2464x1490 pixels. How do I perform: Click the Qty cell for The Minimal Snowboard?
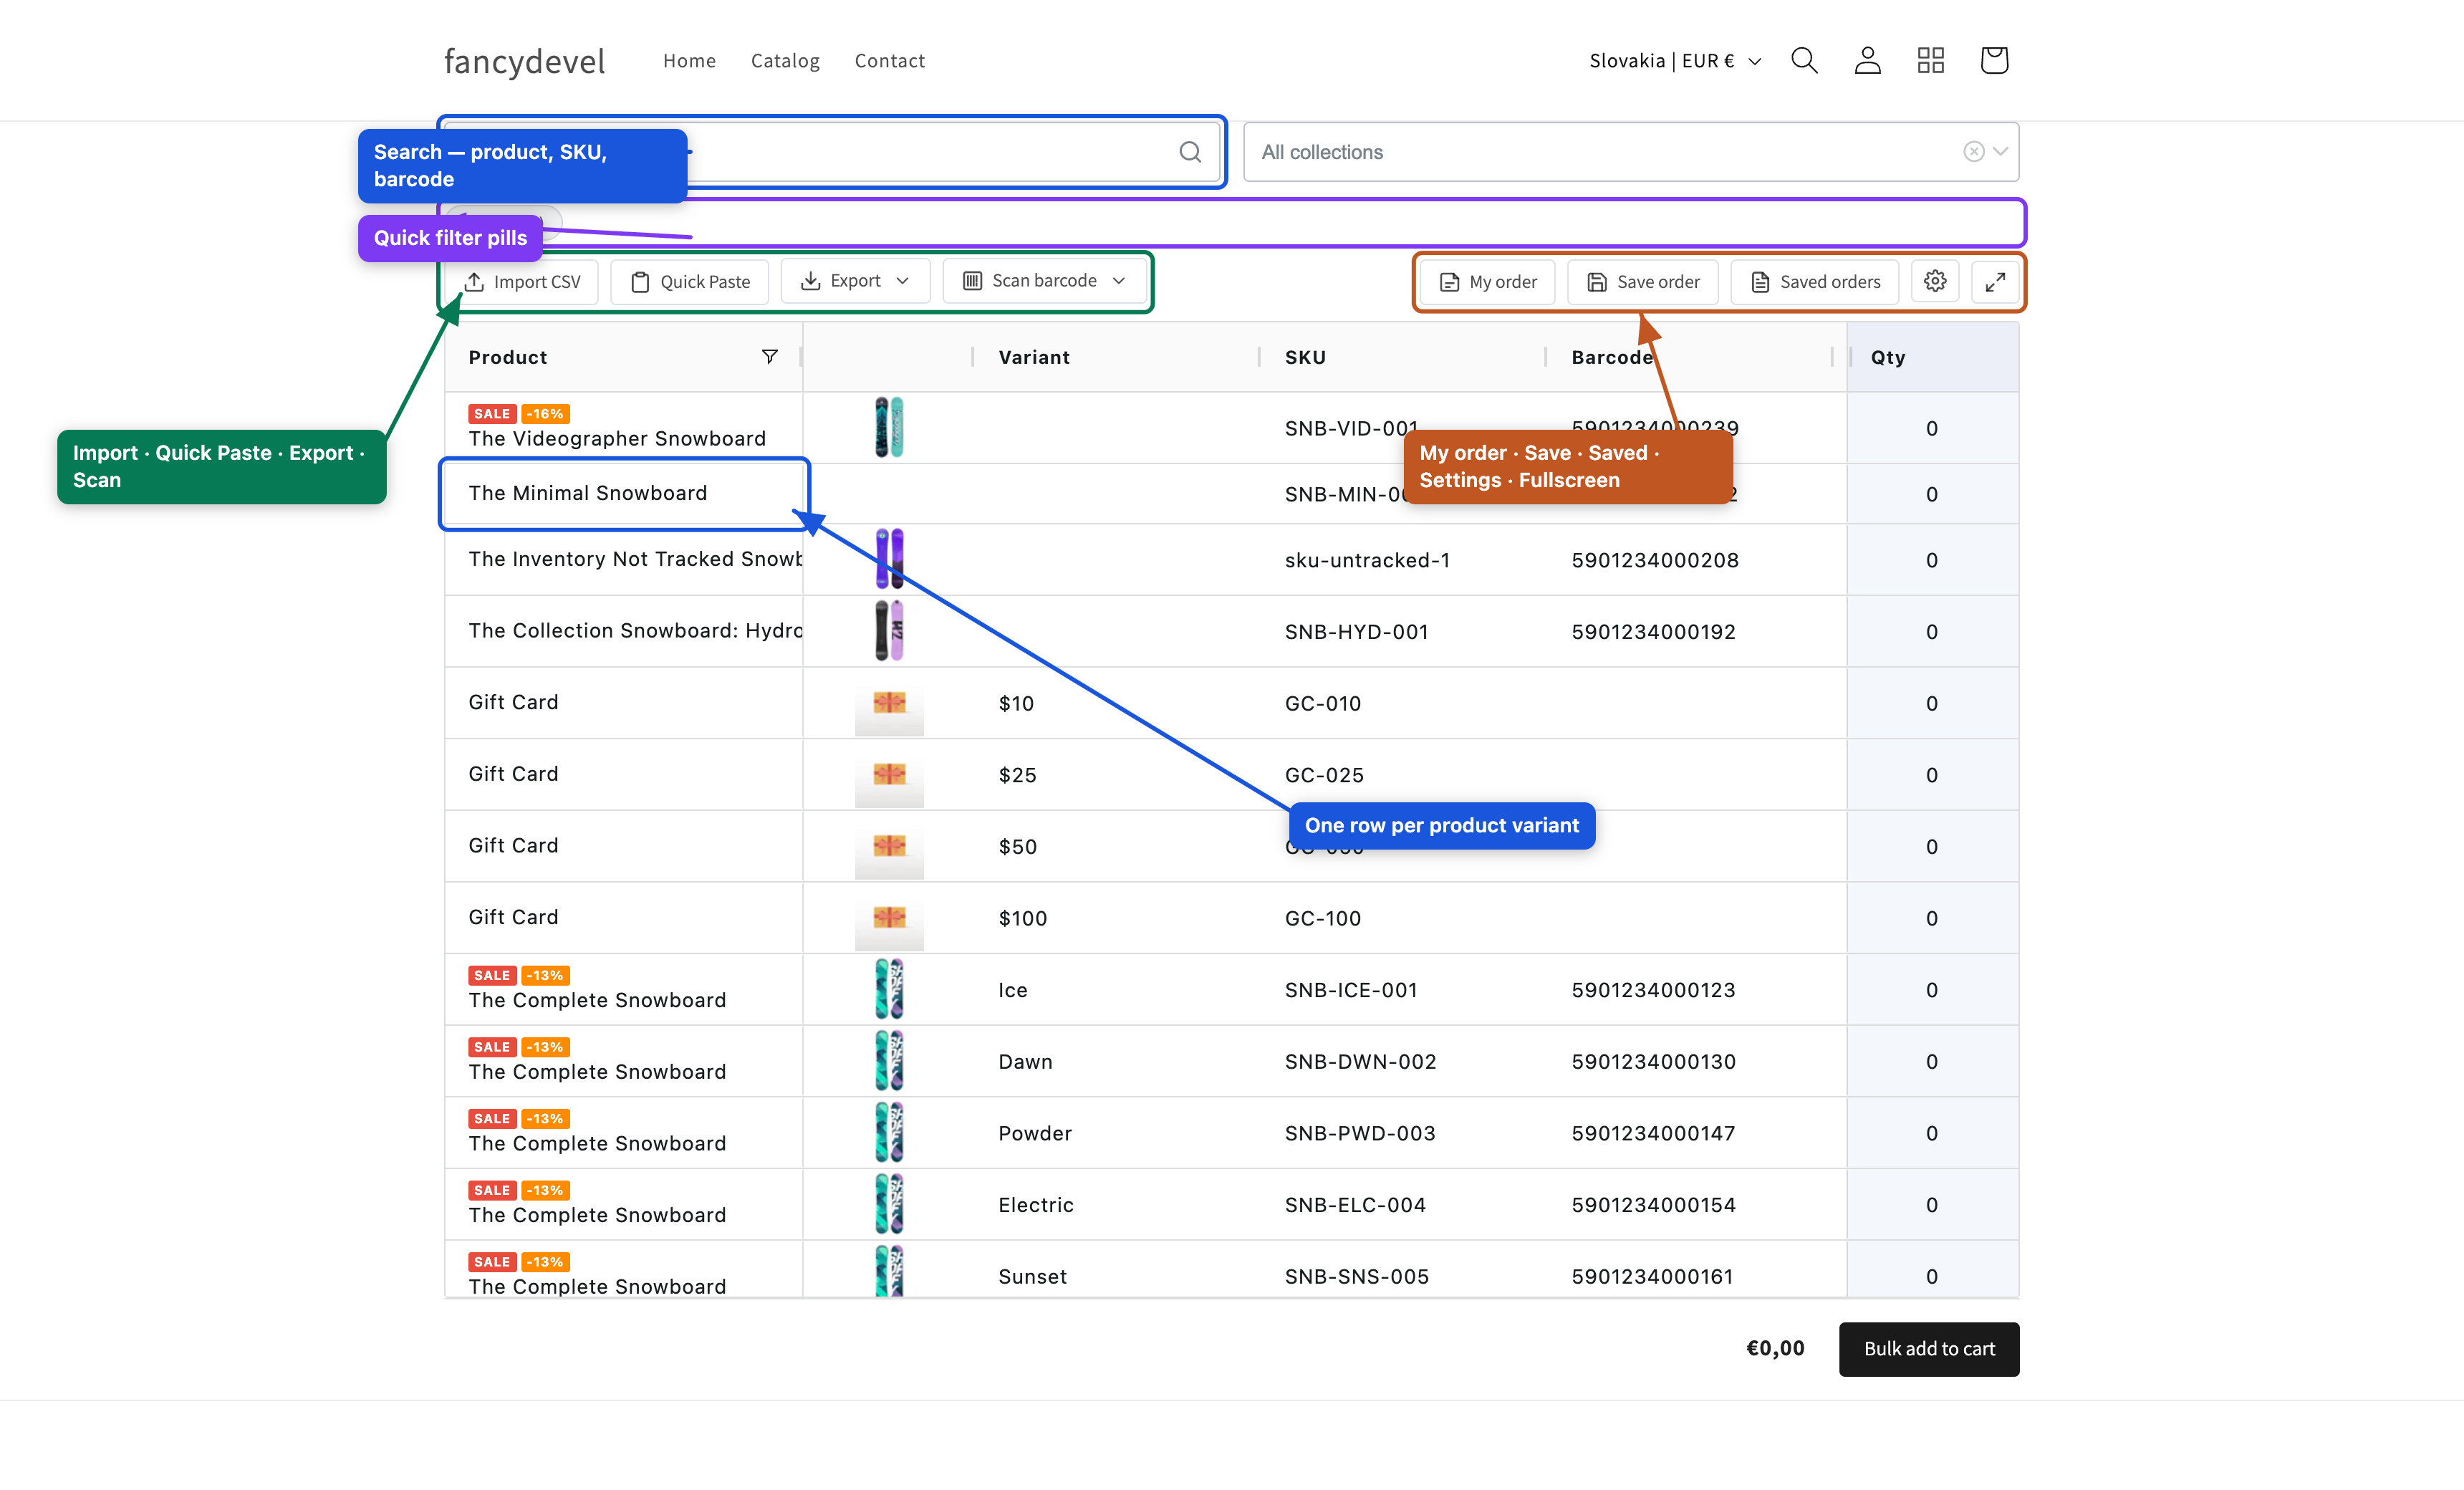(x=1932, y=494)
